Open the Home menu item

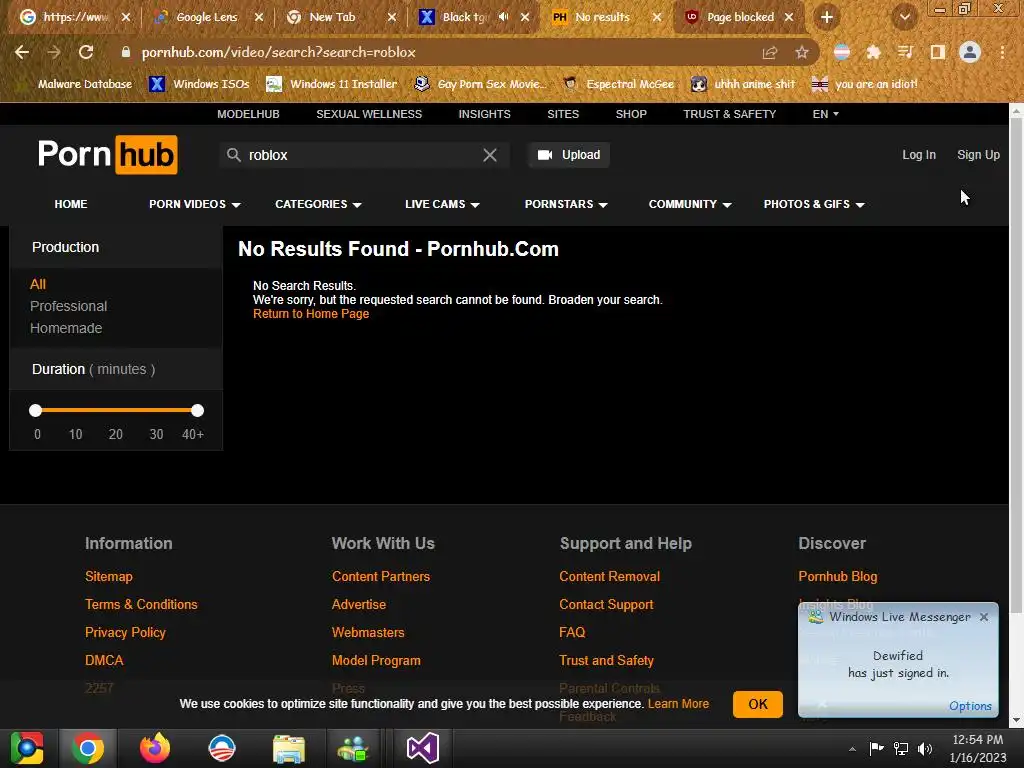(71, 204)
